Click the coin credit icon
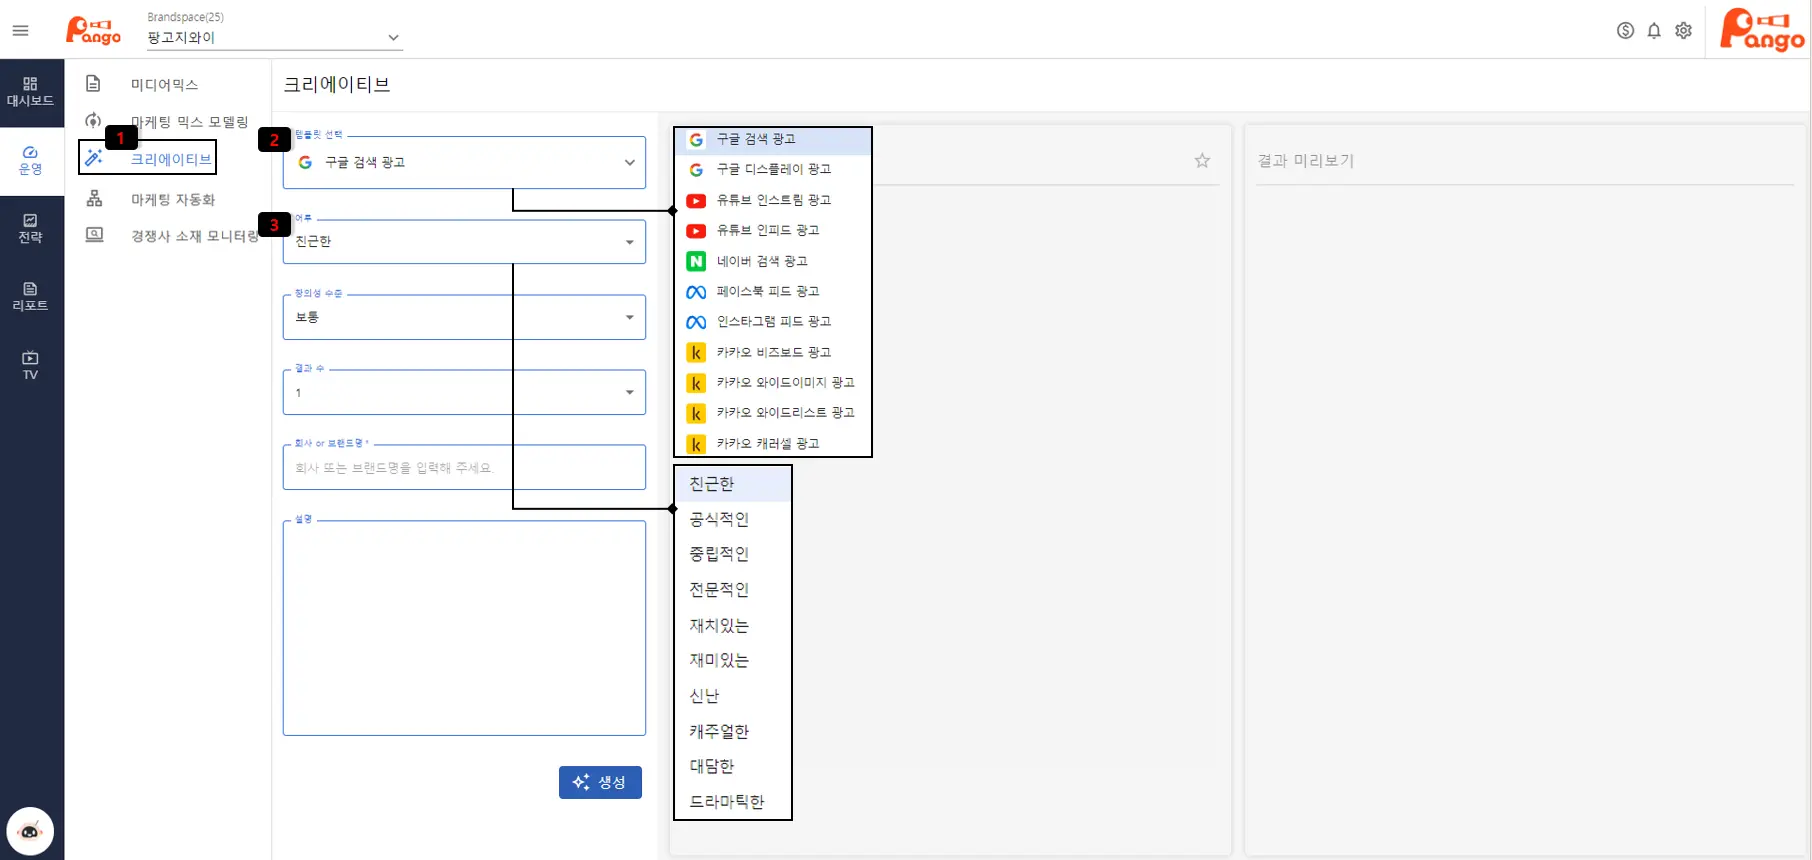 [x=1625, y=31]
